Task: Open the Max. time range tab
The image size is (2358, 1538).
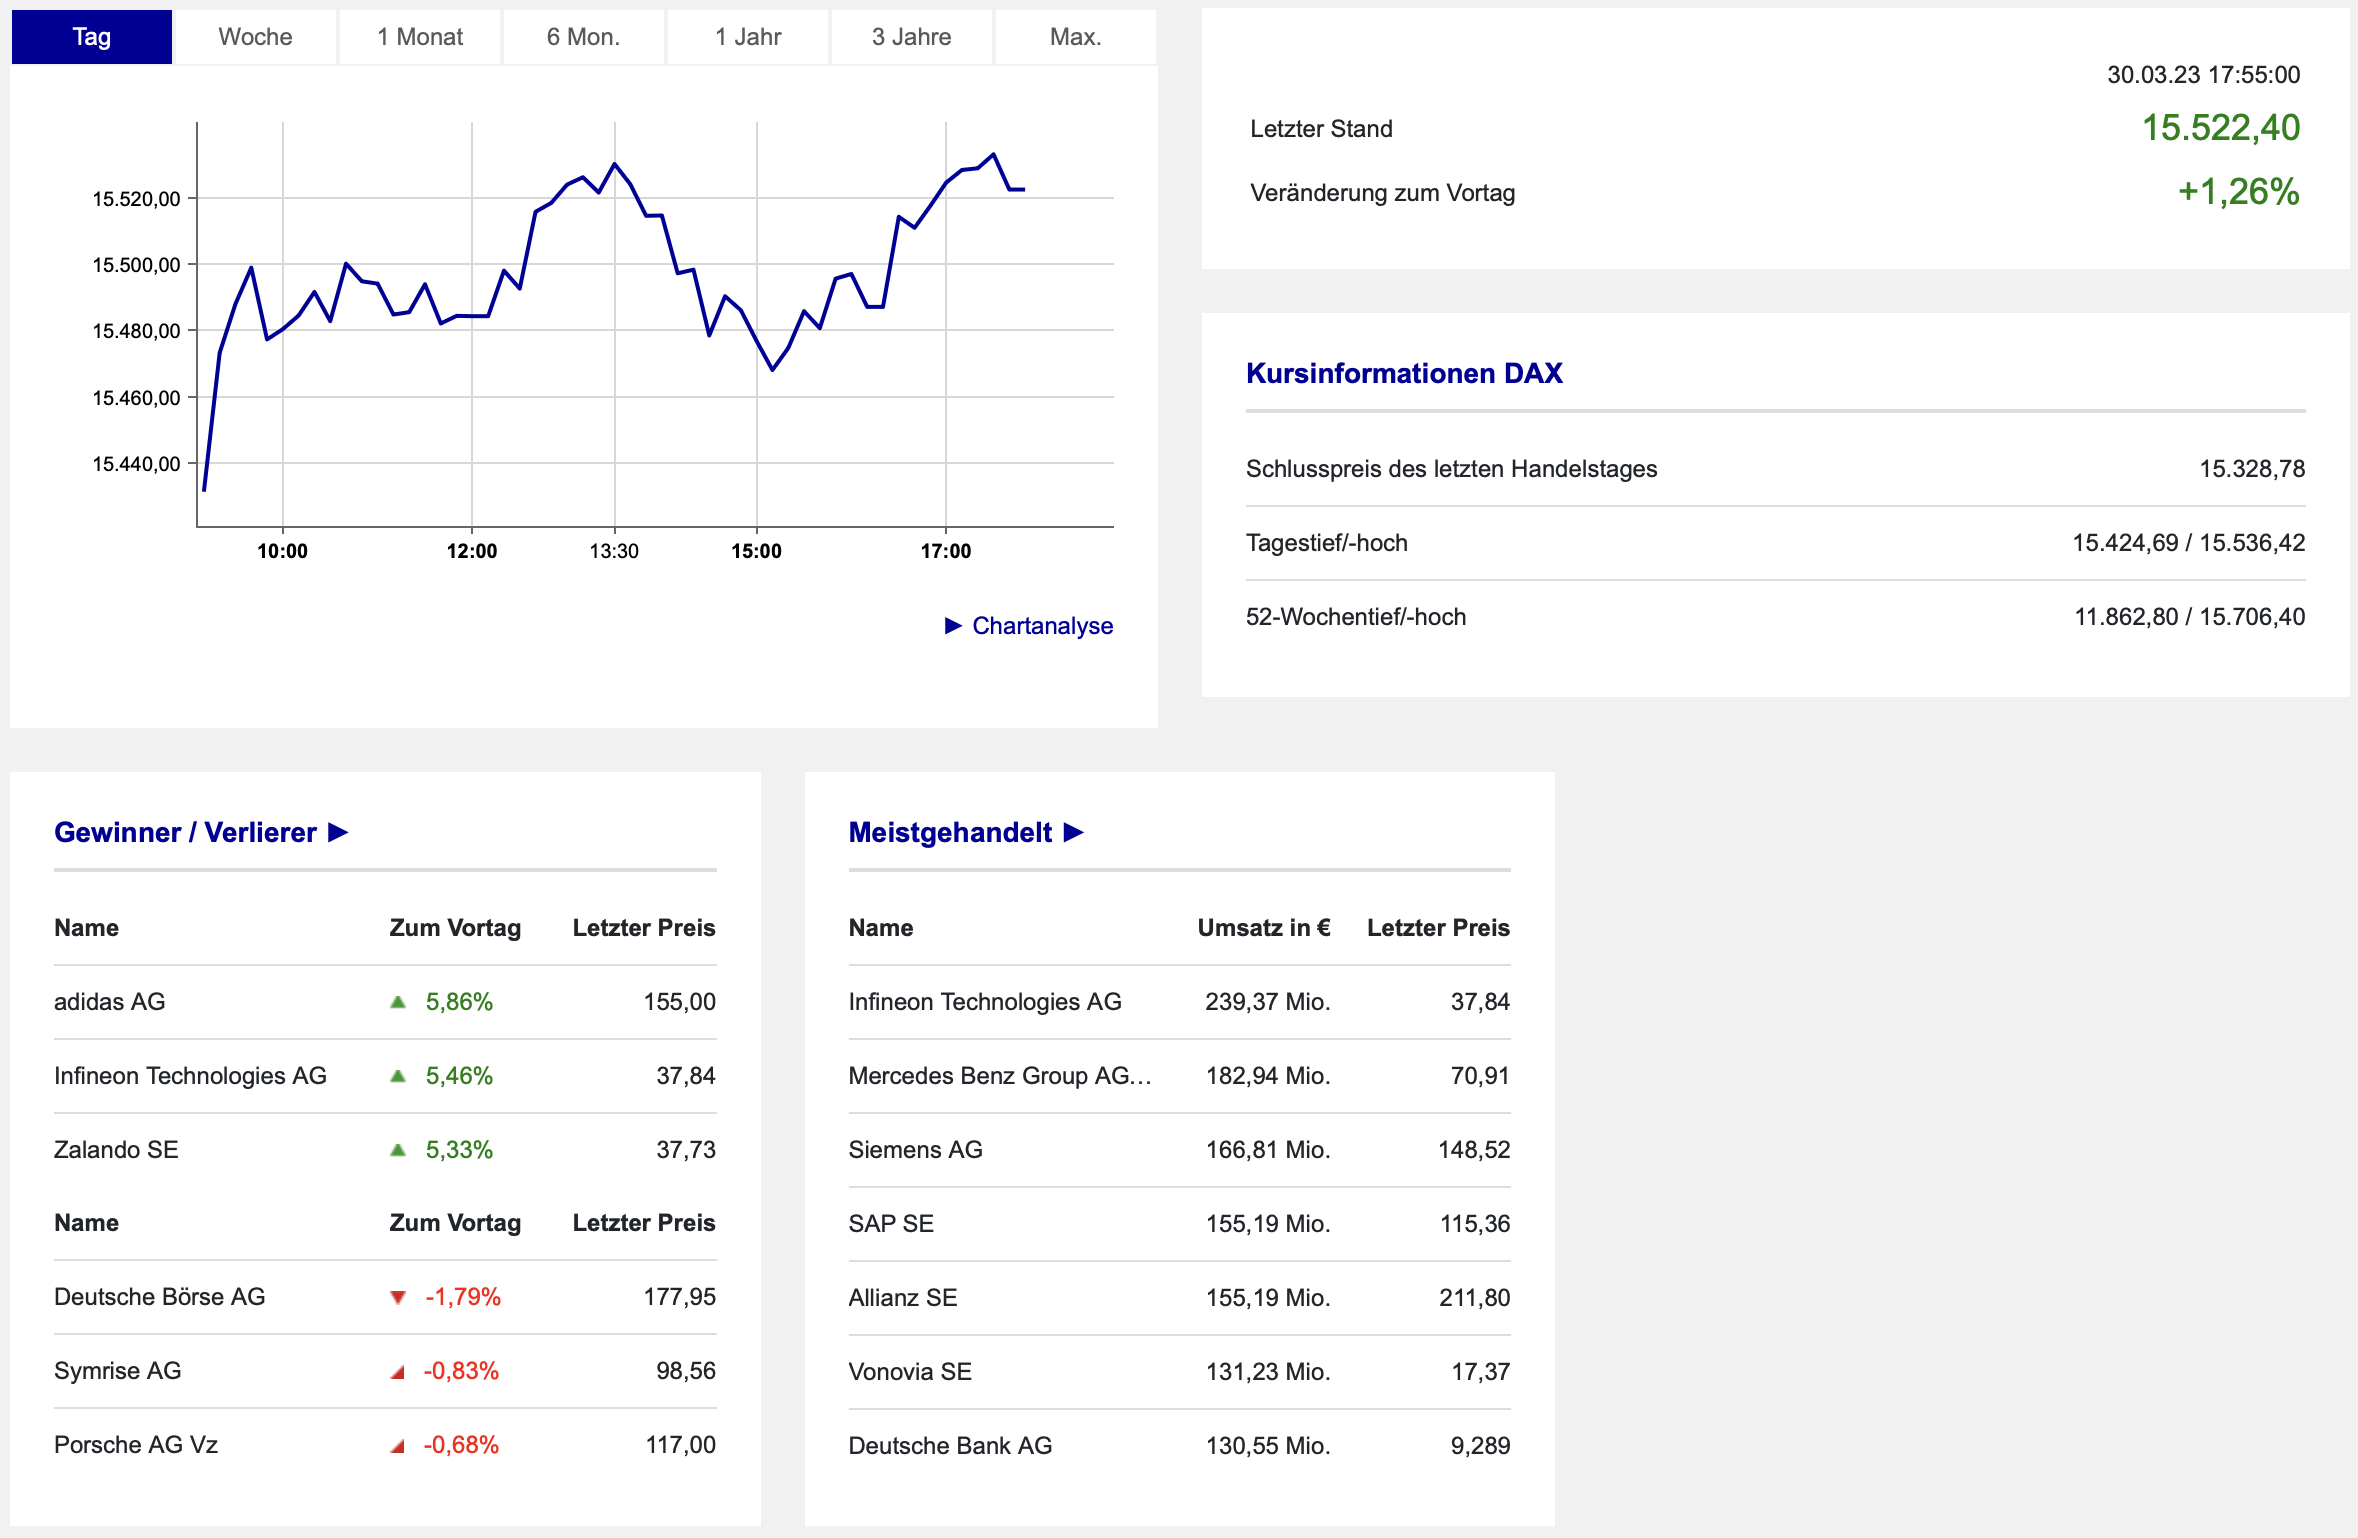Action: pyautogui.click(x=1076, y=37)
